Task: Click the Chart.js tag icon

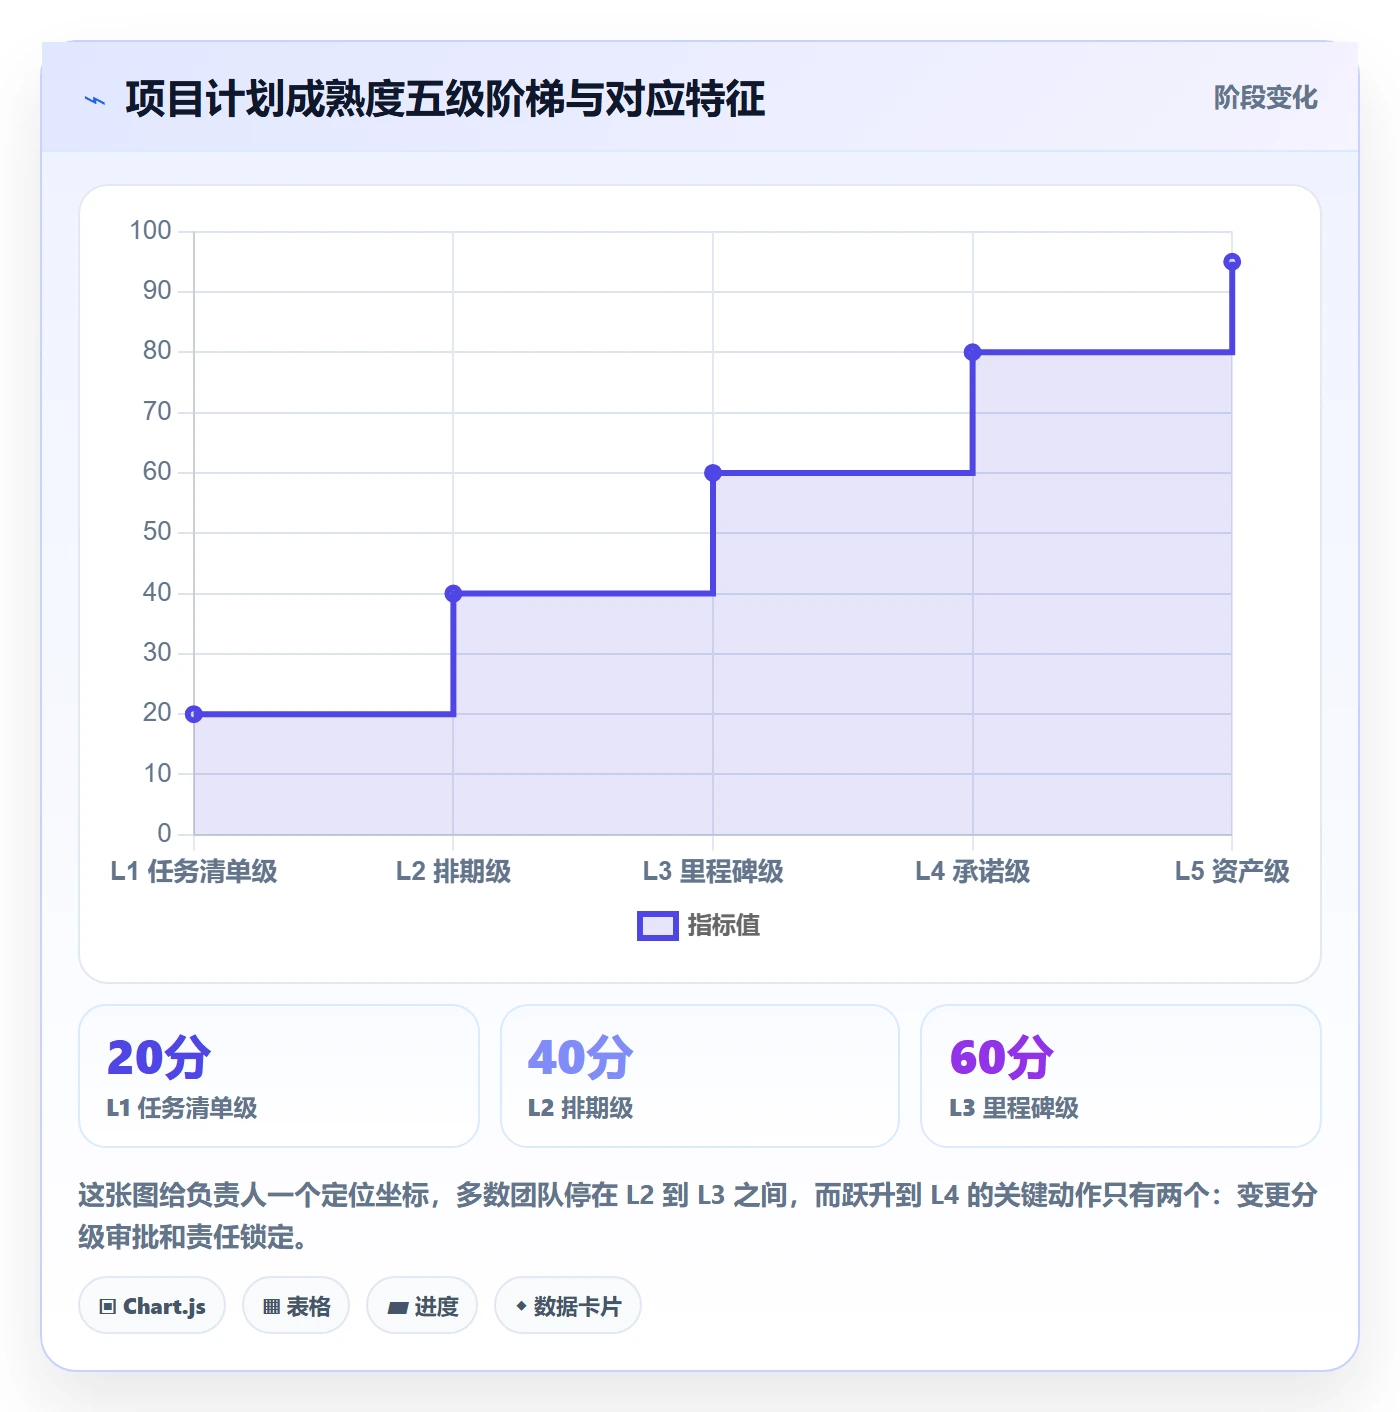Action: pos(108,1306)
